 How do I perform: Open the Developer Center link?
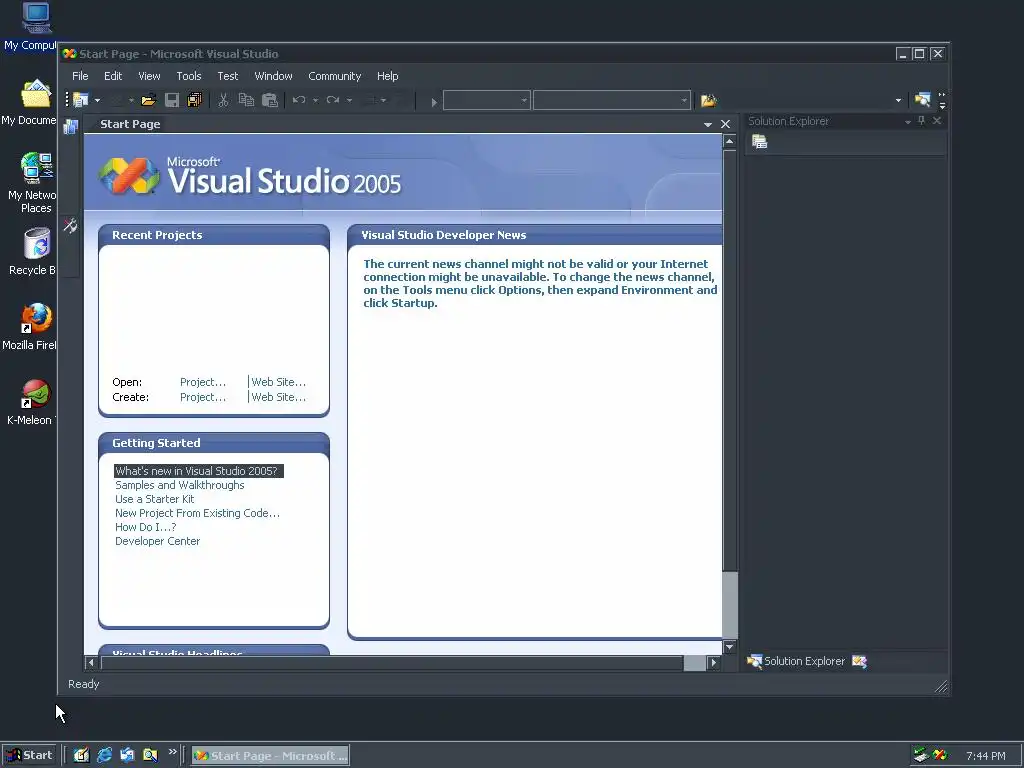157,541
